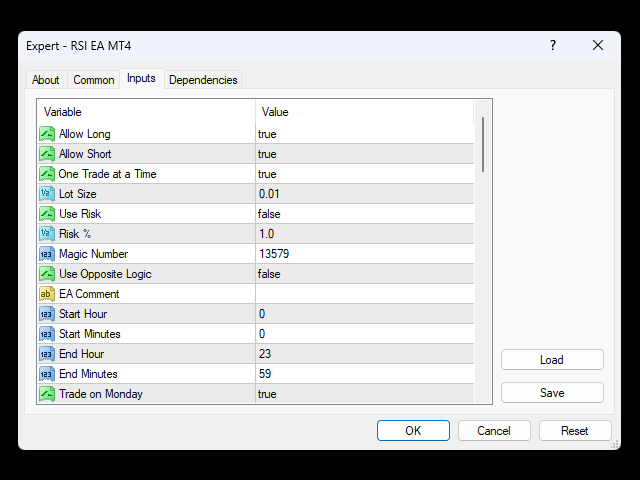Click the Reset button
The width and height of the screenshot is (640, 480).
(x=575, y=431)
